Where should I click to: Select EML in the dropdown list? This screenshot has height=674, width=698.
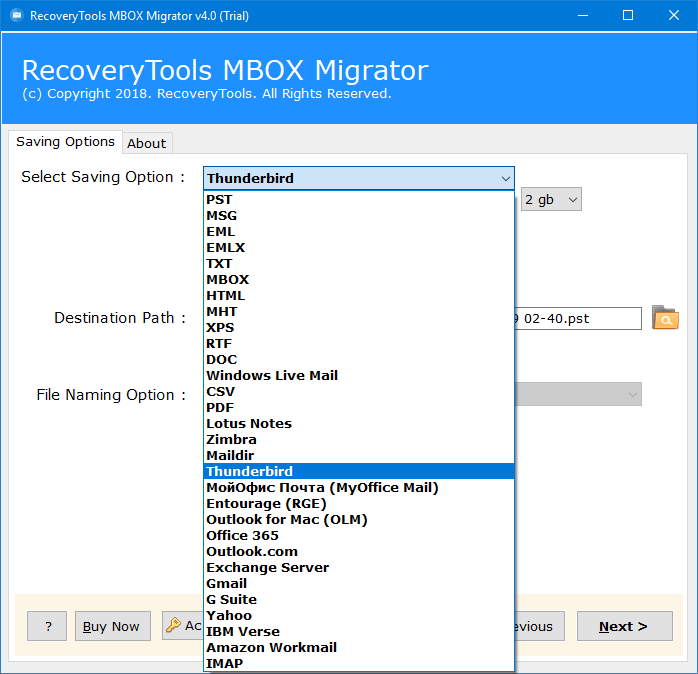click(359, 231)
